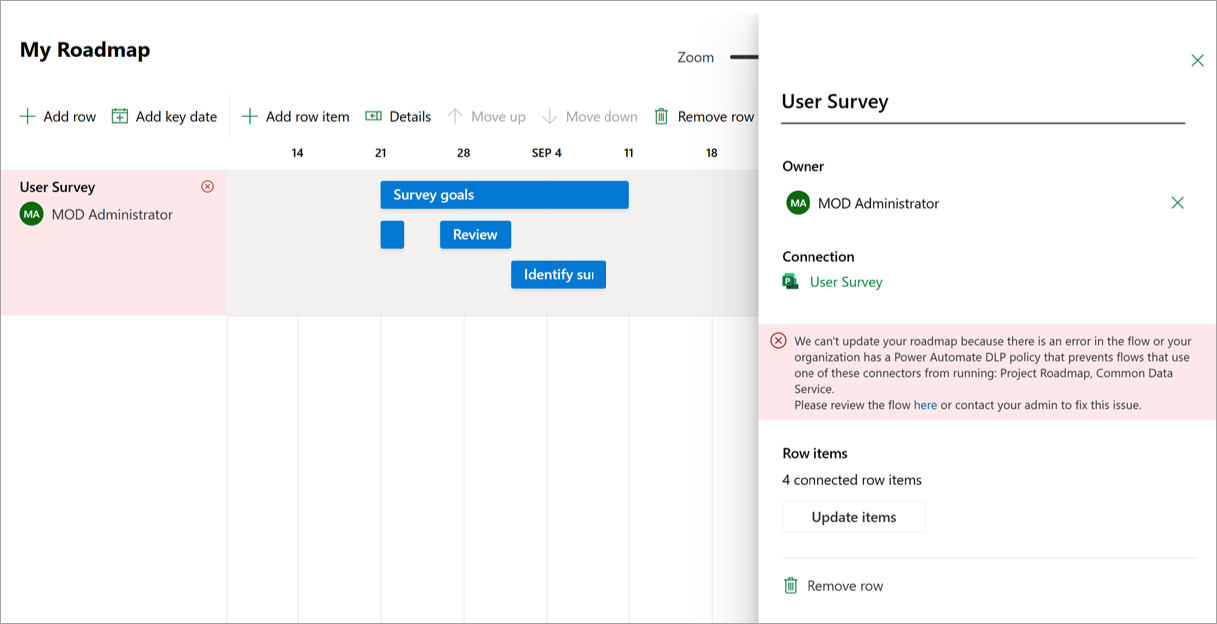Click the Add row item label

(308, 117)
